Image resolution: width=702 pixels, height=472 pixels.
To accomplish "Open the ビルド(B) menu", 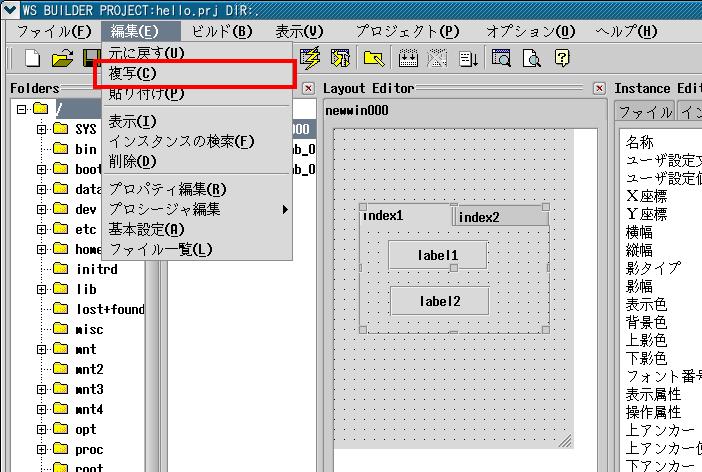I will click(x=222, y=31).
